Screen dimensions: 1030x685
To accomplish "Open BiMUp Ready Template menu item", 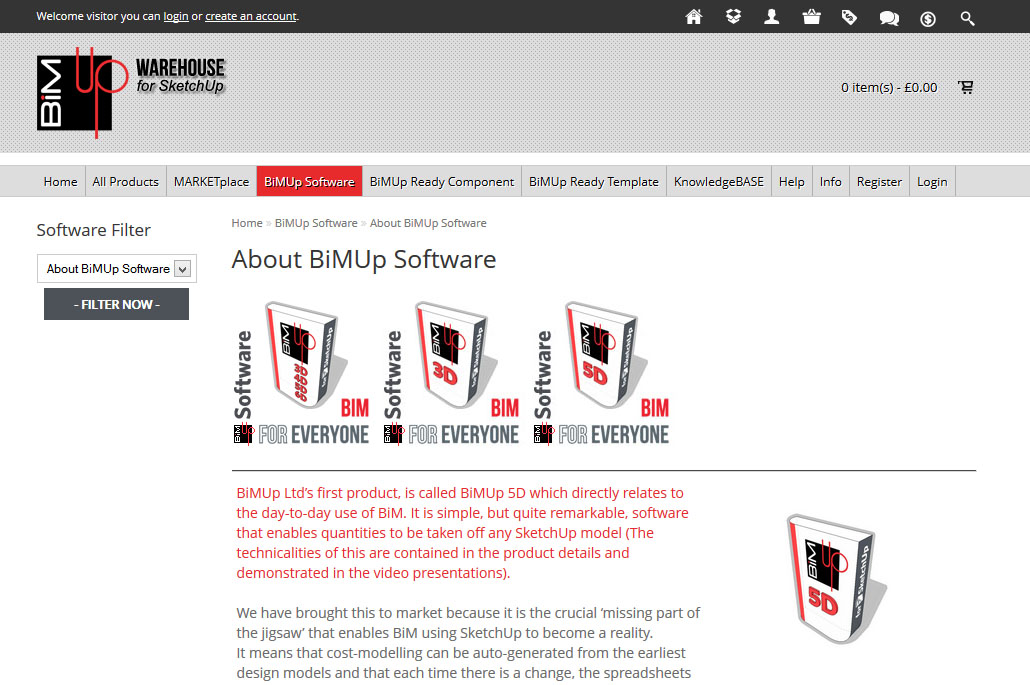I will point(594,181).
